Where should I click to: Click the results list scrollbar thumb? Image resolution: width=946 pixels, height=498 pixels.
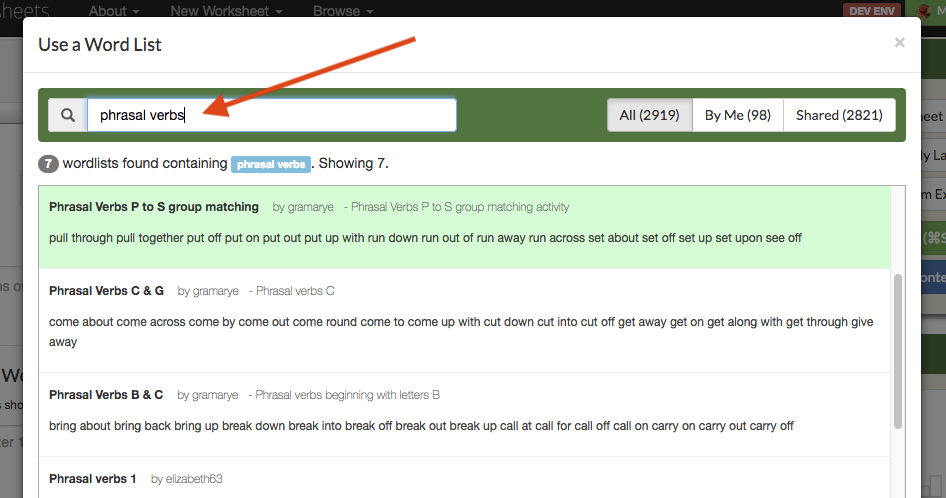pyautogui.click(x=898, y=351)
